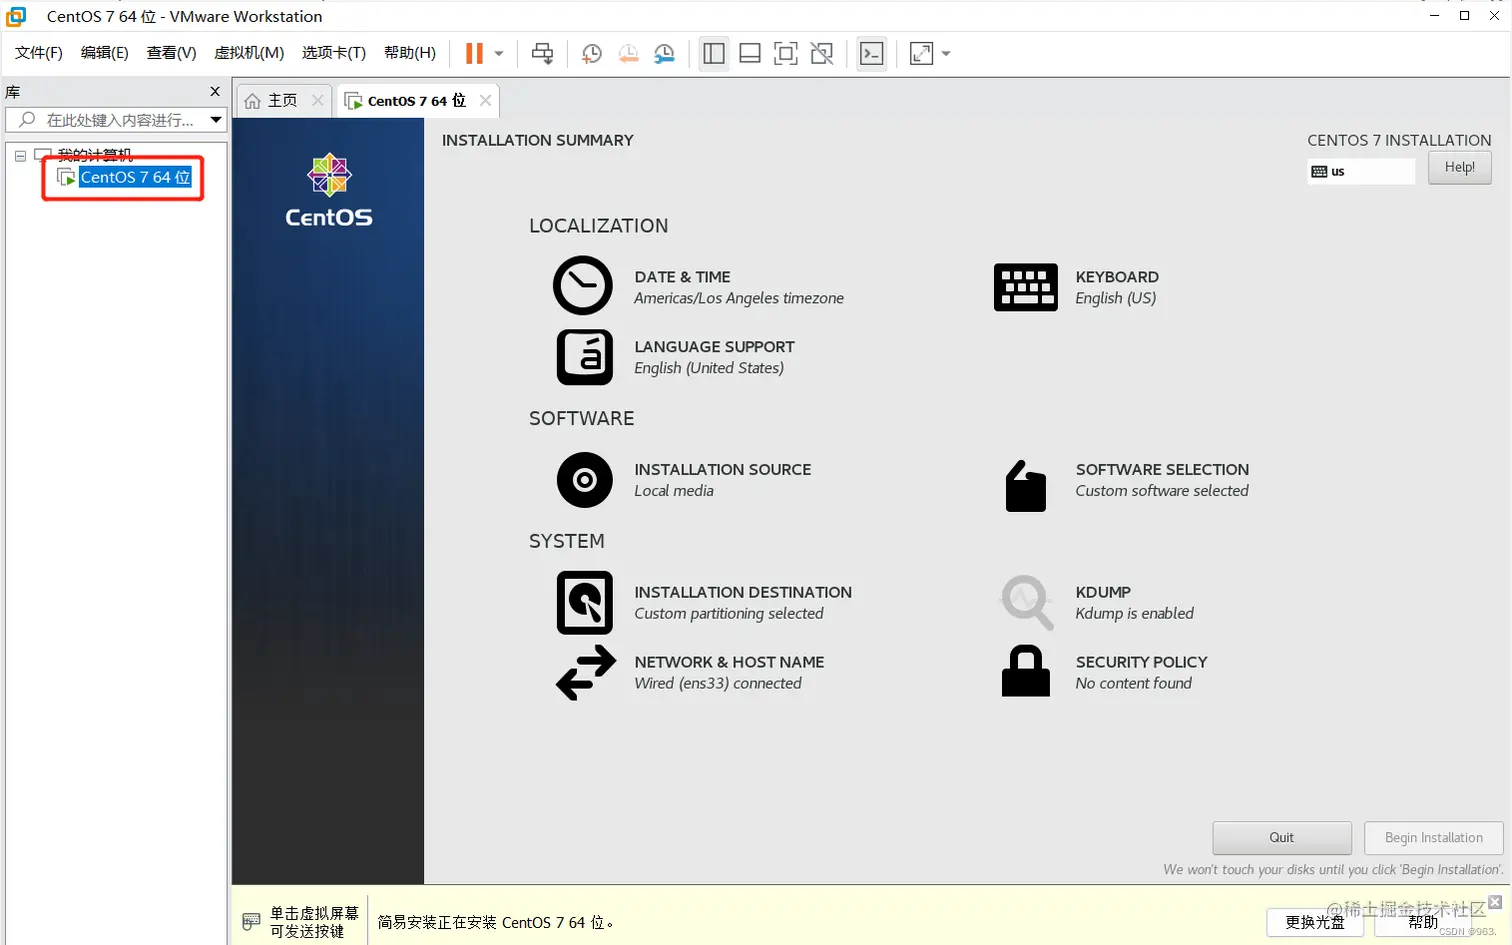
Task: Click the library search input field
Action: tap(115, 120)
